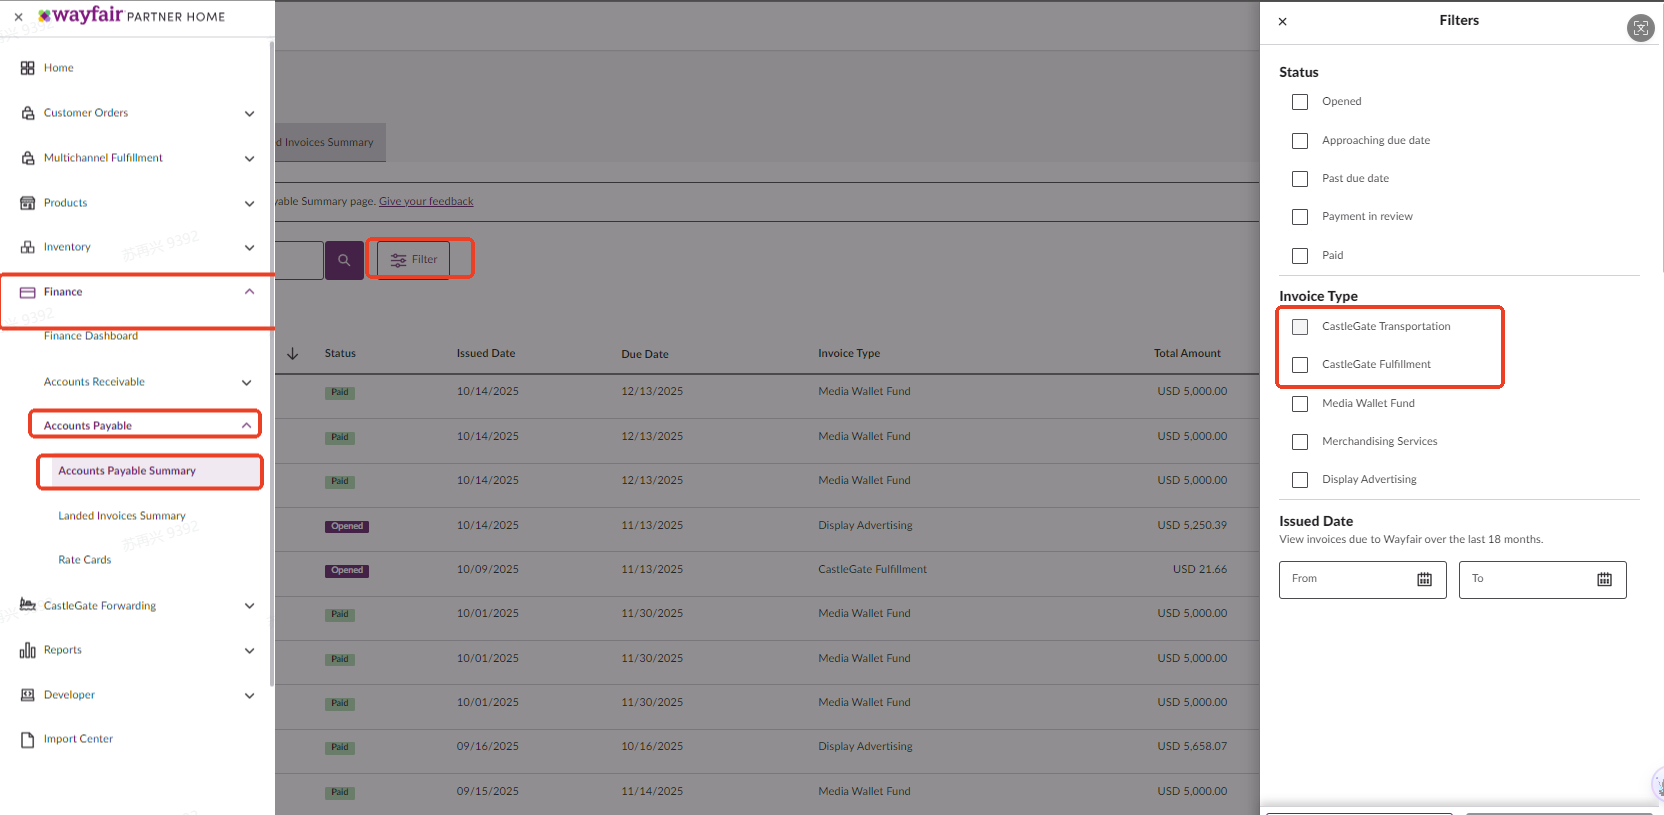
Task: Expand Customer Orders chevron
Action: [x=249, y=114]
